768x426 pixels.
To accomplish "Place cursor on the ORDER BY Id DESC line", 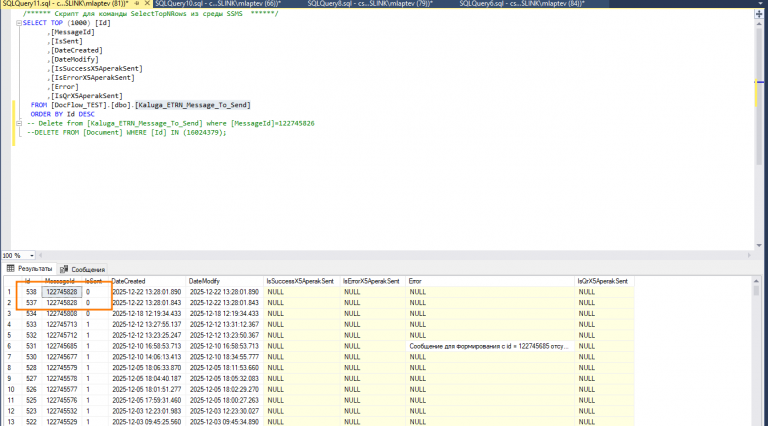I will 61,114.
